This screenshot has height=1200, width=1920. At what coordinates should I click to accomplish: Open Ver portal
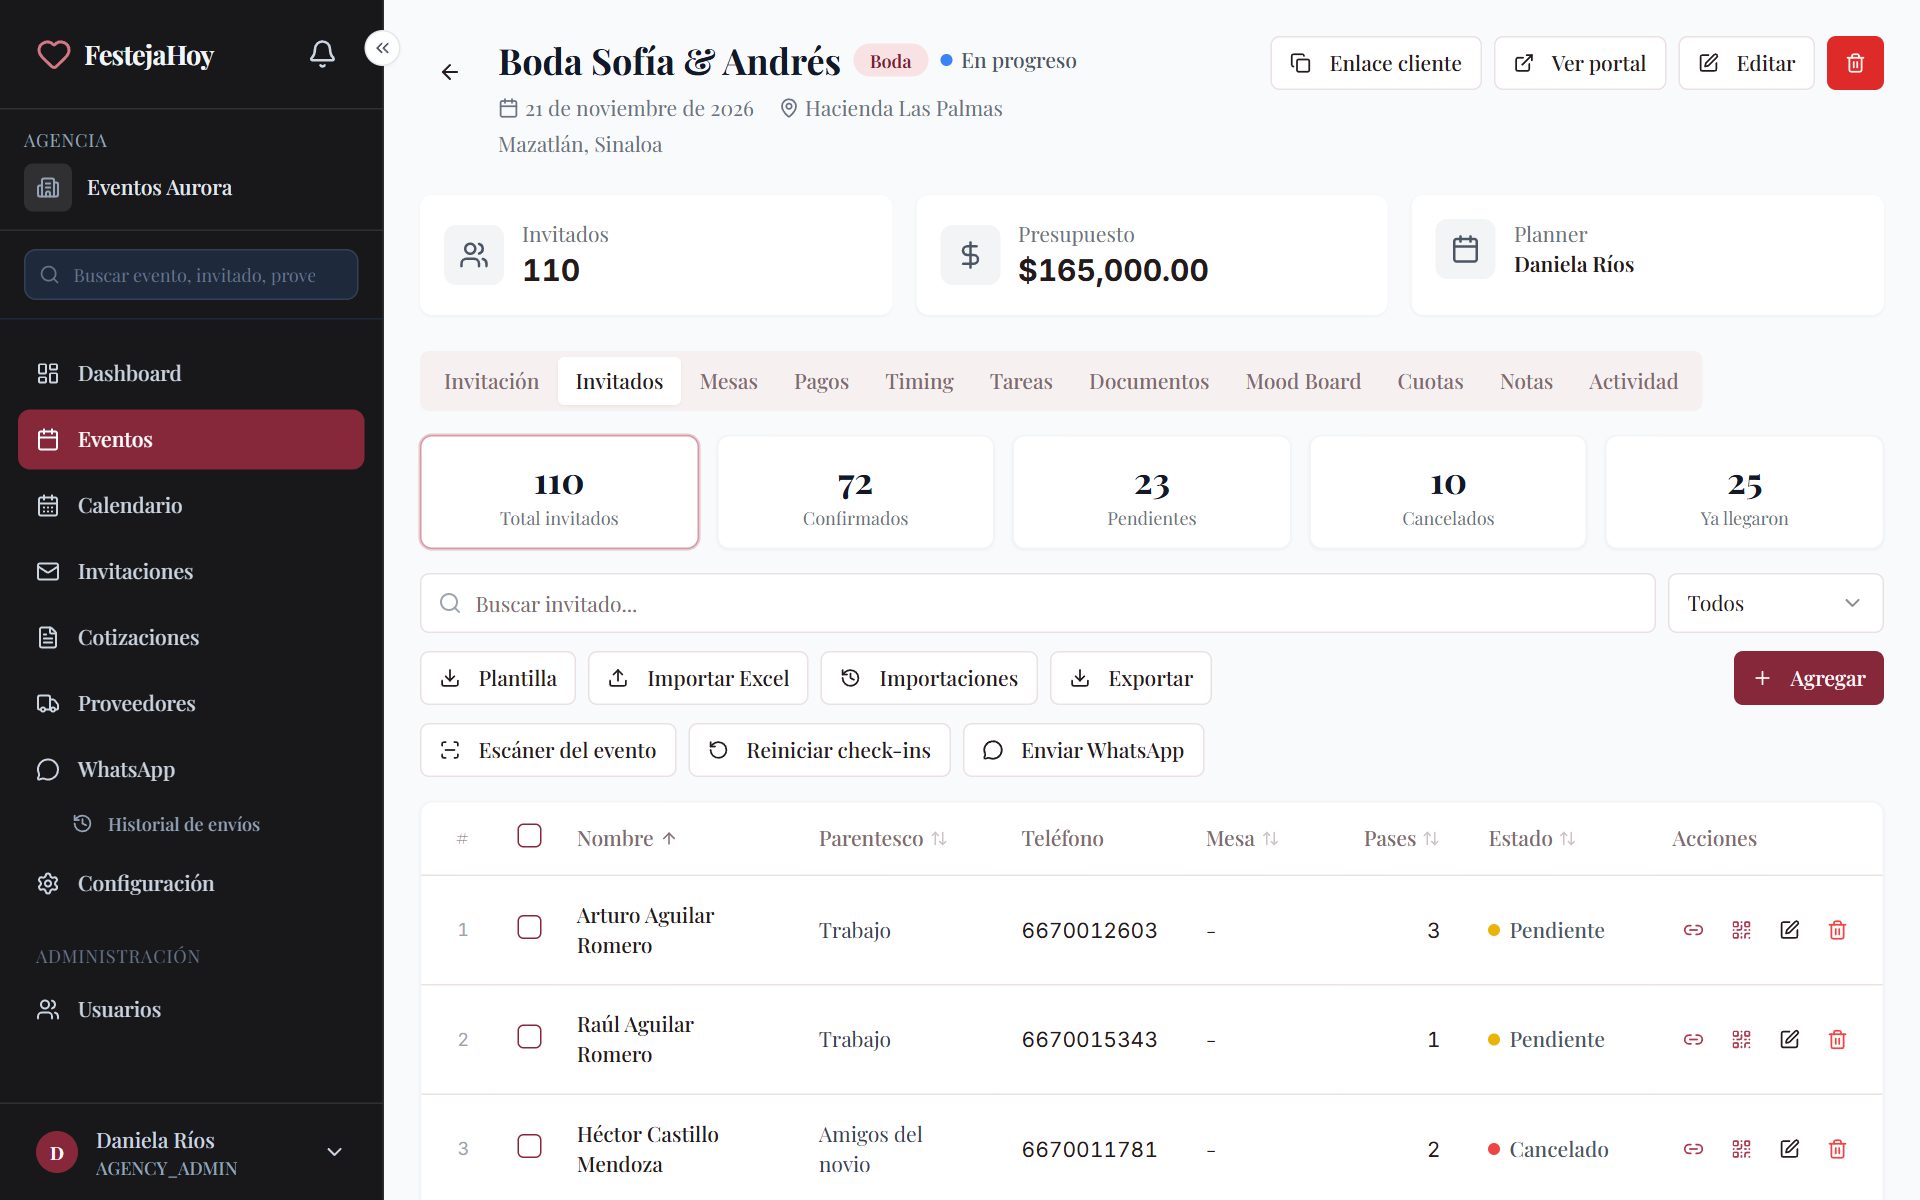(1580, 63)
